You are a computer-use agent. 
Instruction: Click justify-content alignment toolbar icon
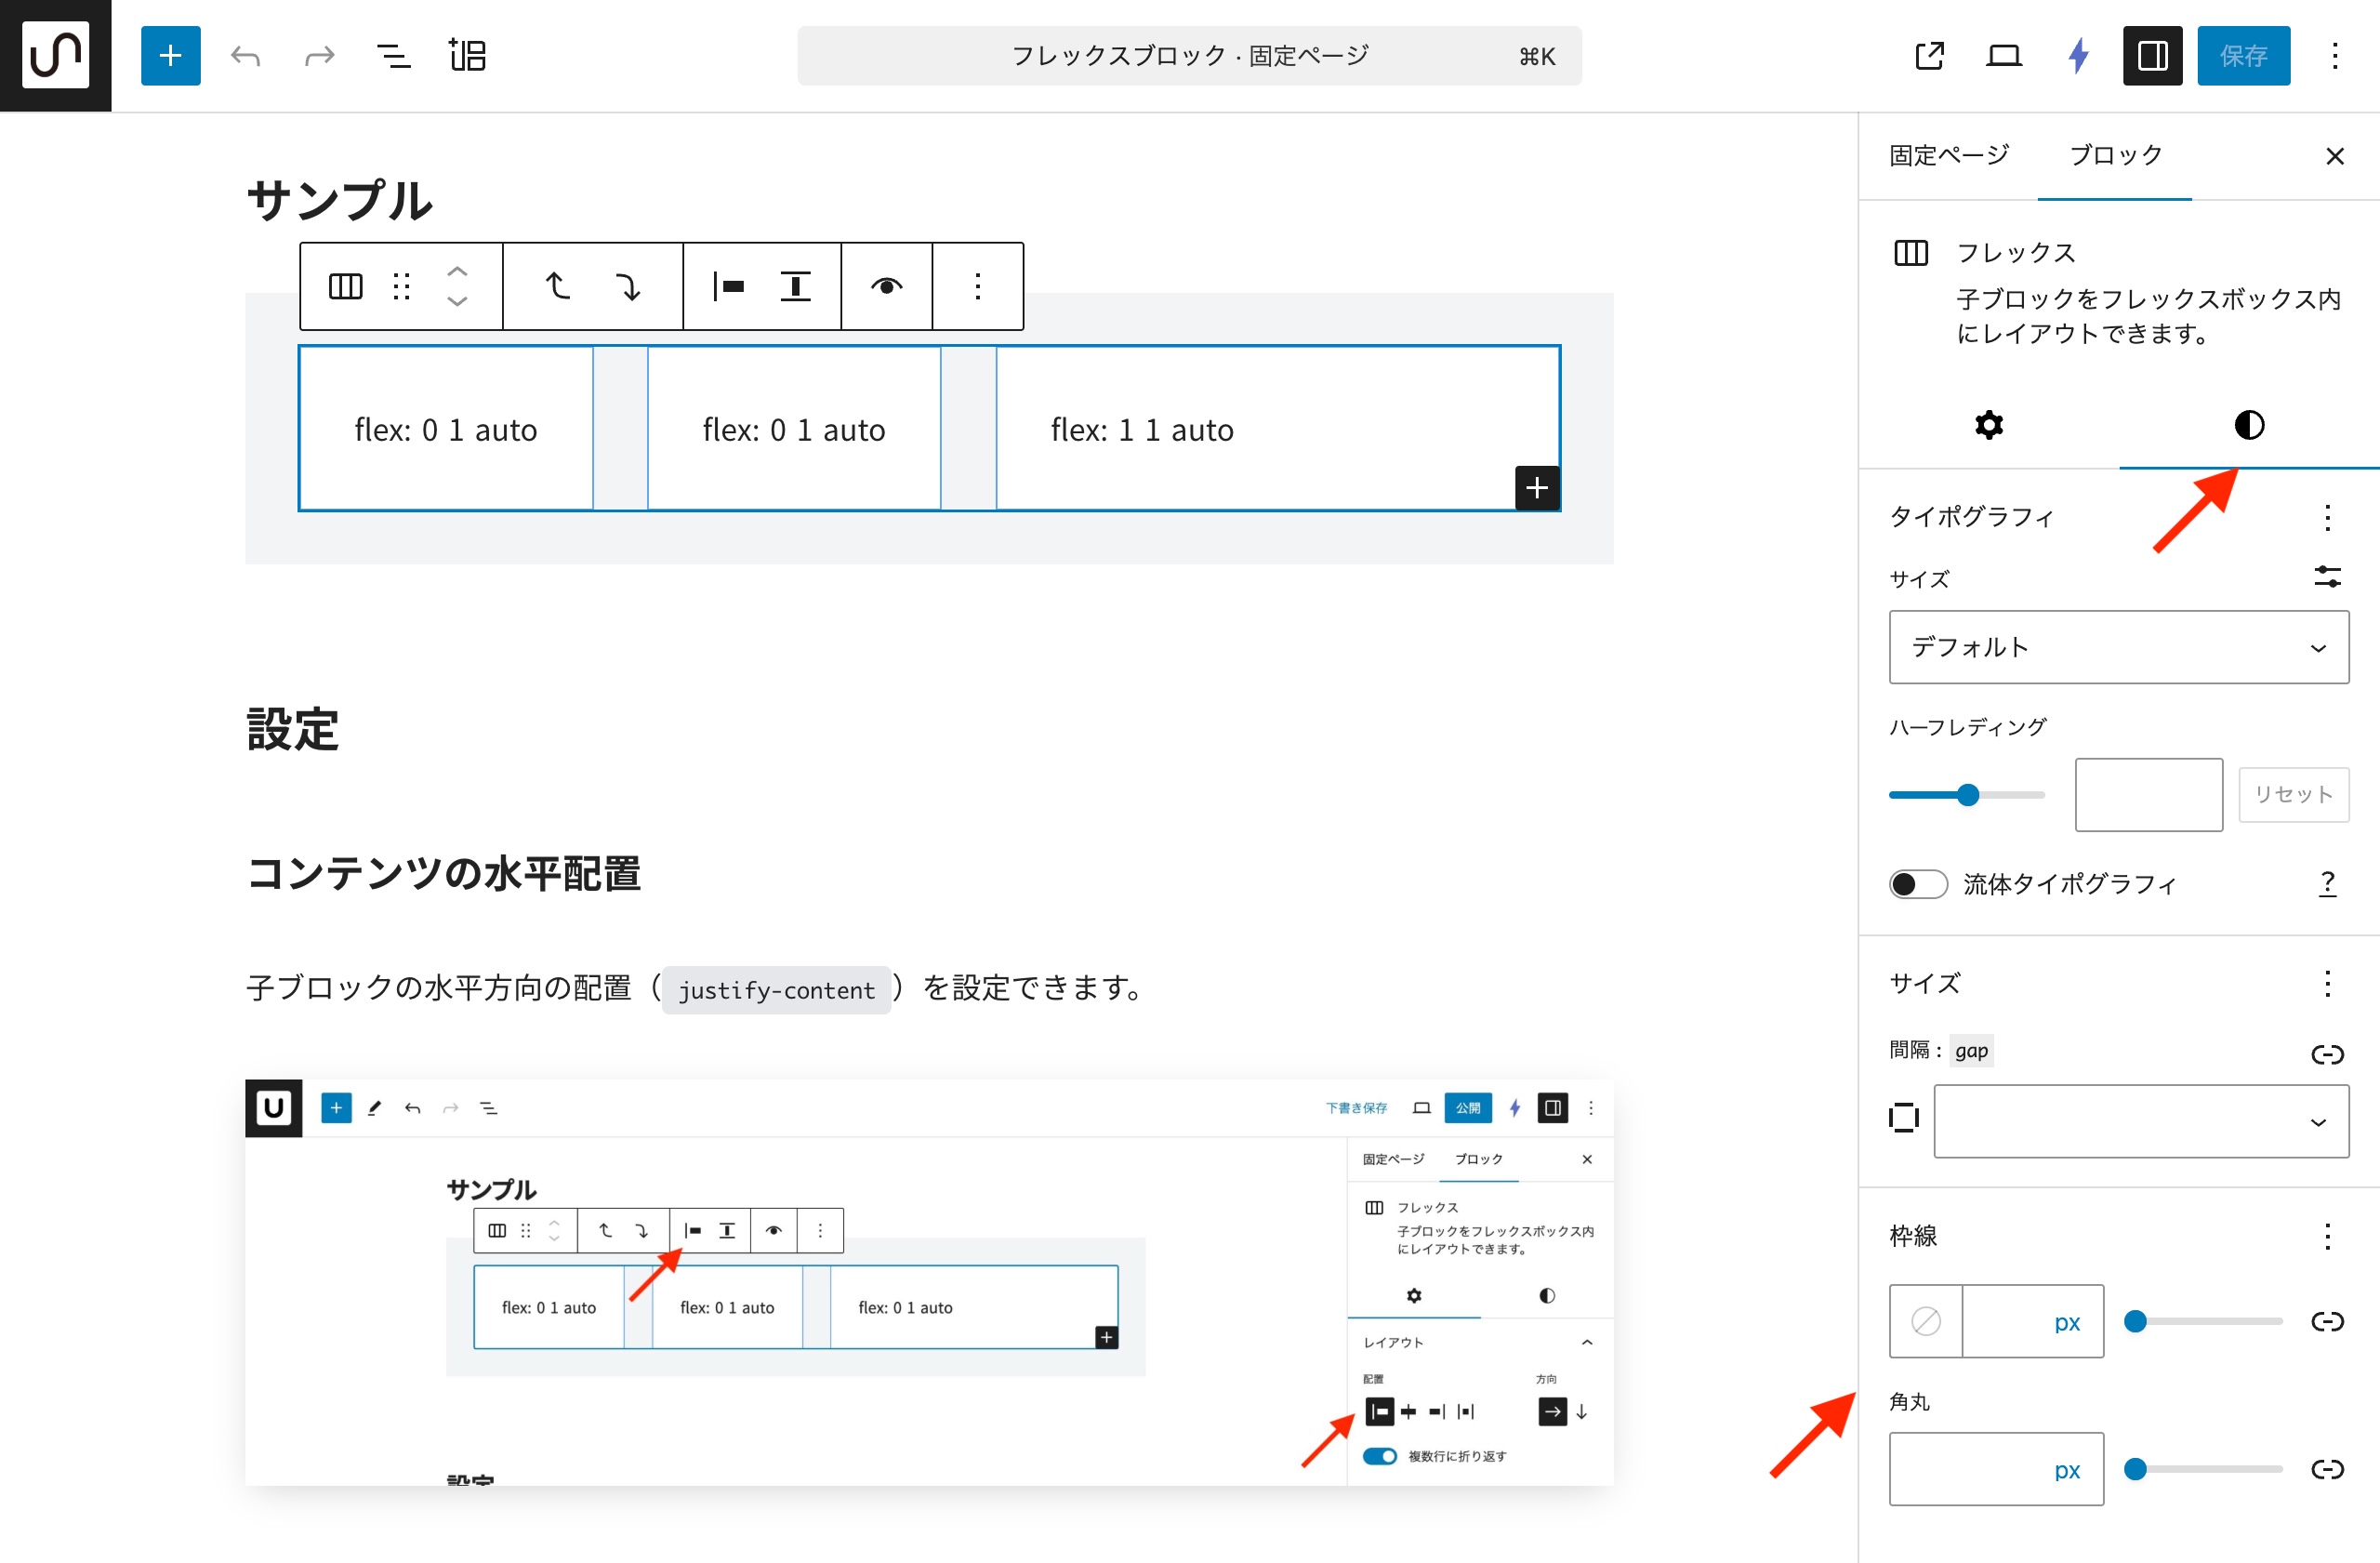tap(728, 287)
